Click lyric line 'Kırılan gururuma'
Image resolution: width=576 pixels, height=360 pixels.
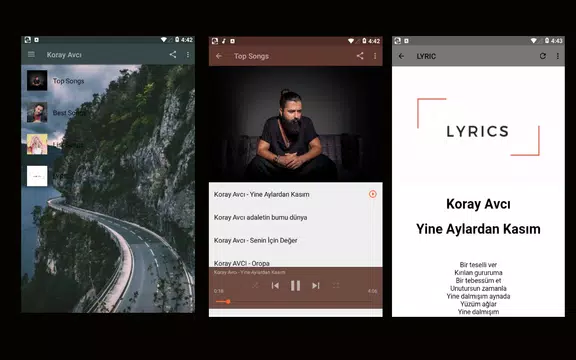(478, 273)
